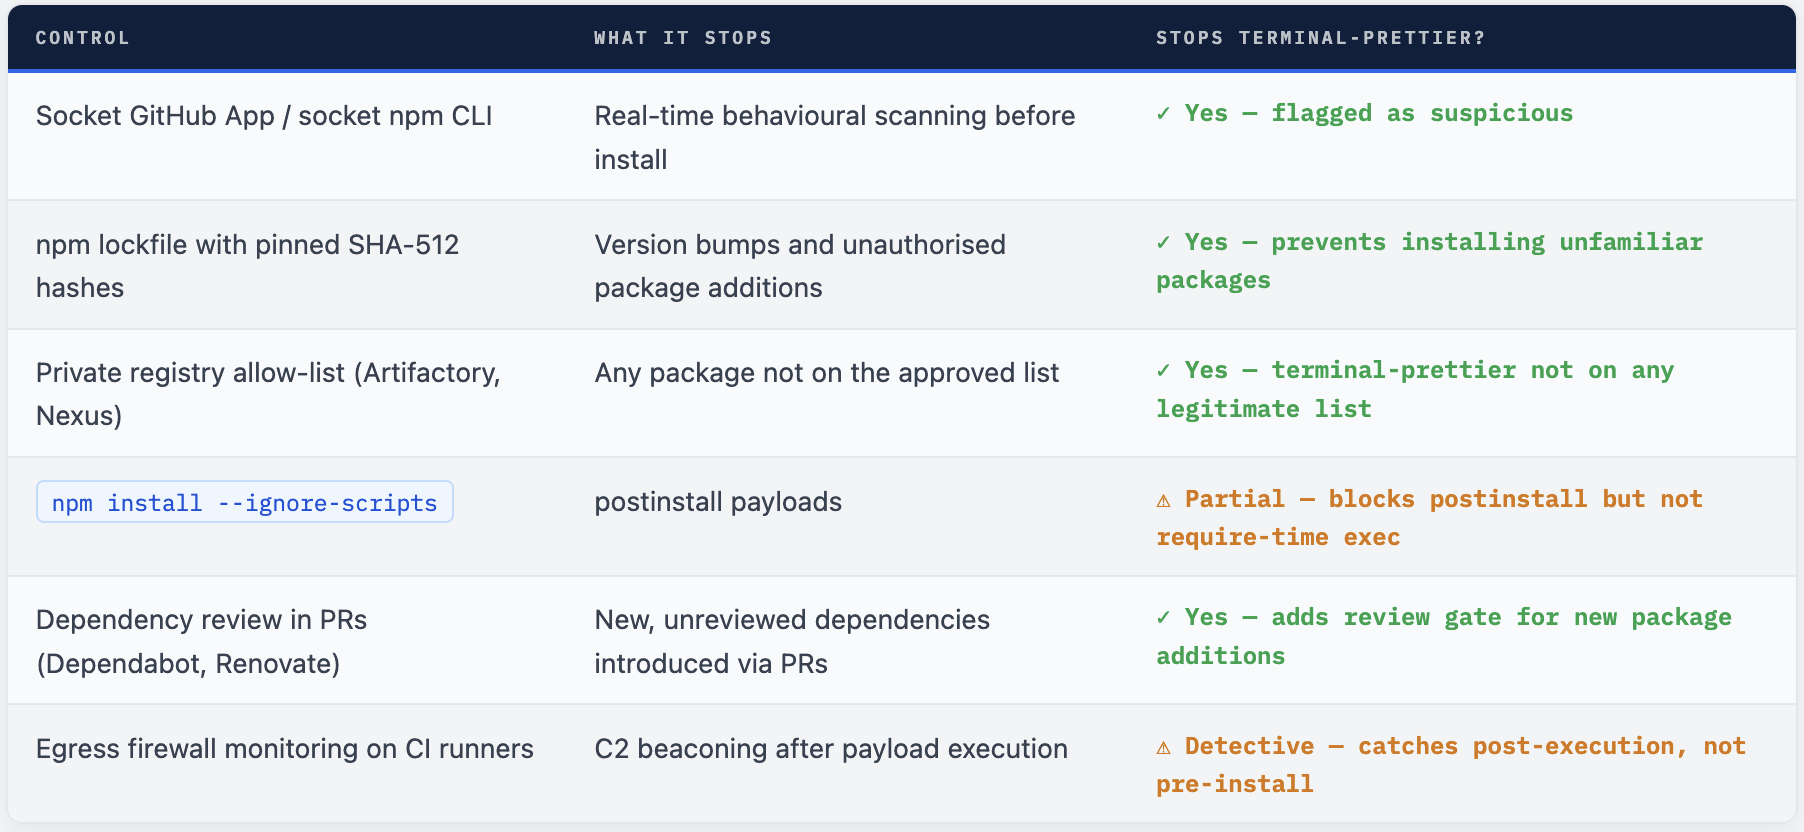
Task: Select the "WHAT IT STOPS" column header
Action: point(682,38)
